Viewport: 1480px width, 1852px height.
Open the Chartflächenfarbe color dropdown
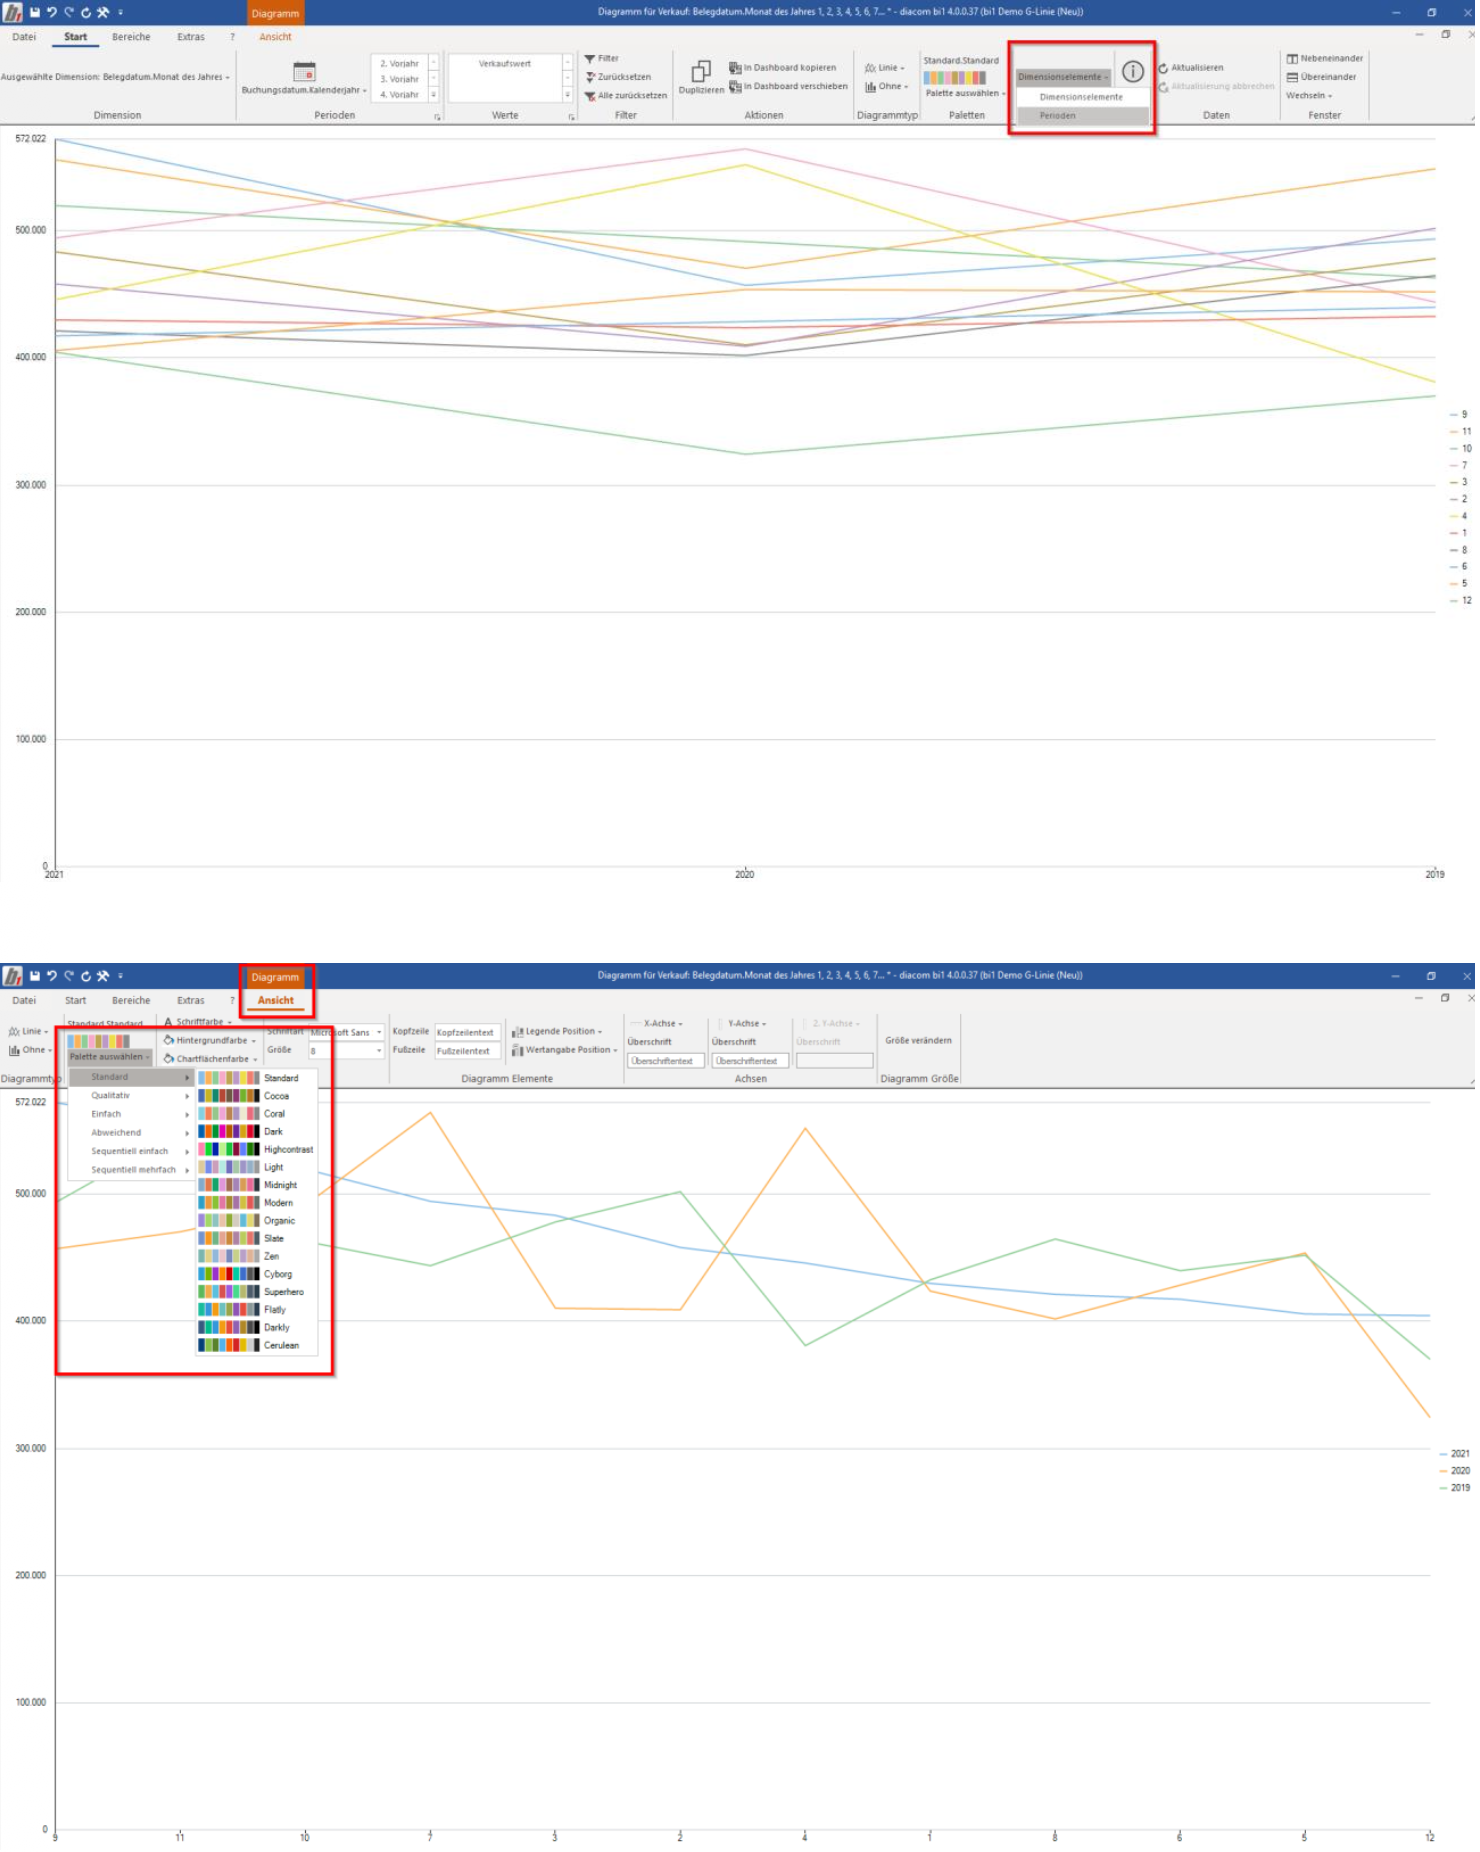[211, 1059]
